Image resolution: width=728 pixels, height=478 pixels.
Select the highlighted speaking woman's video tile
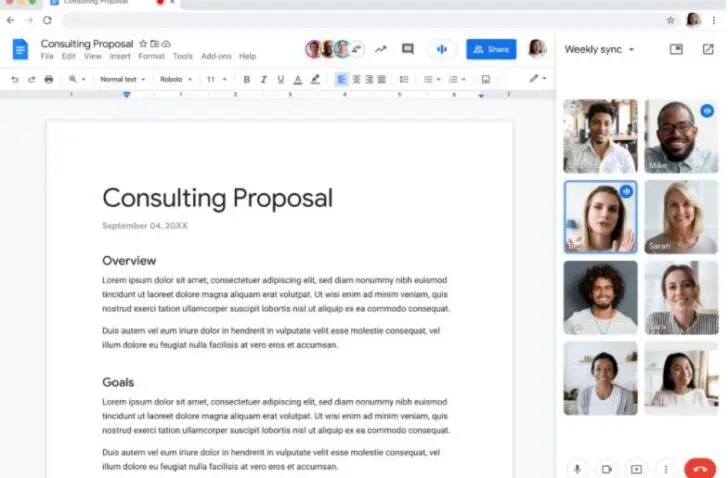pos(600,217)
